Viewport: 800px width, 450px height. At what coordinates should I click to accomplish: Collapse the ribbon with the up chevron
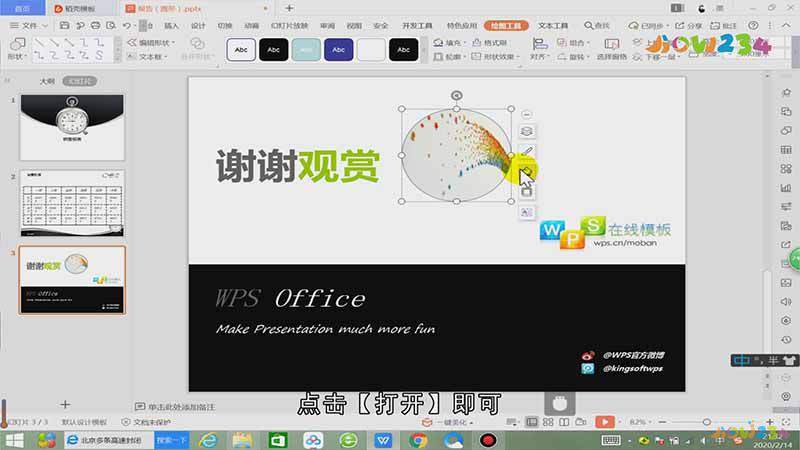coord(786,25)
